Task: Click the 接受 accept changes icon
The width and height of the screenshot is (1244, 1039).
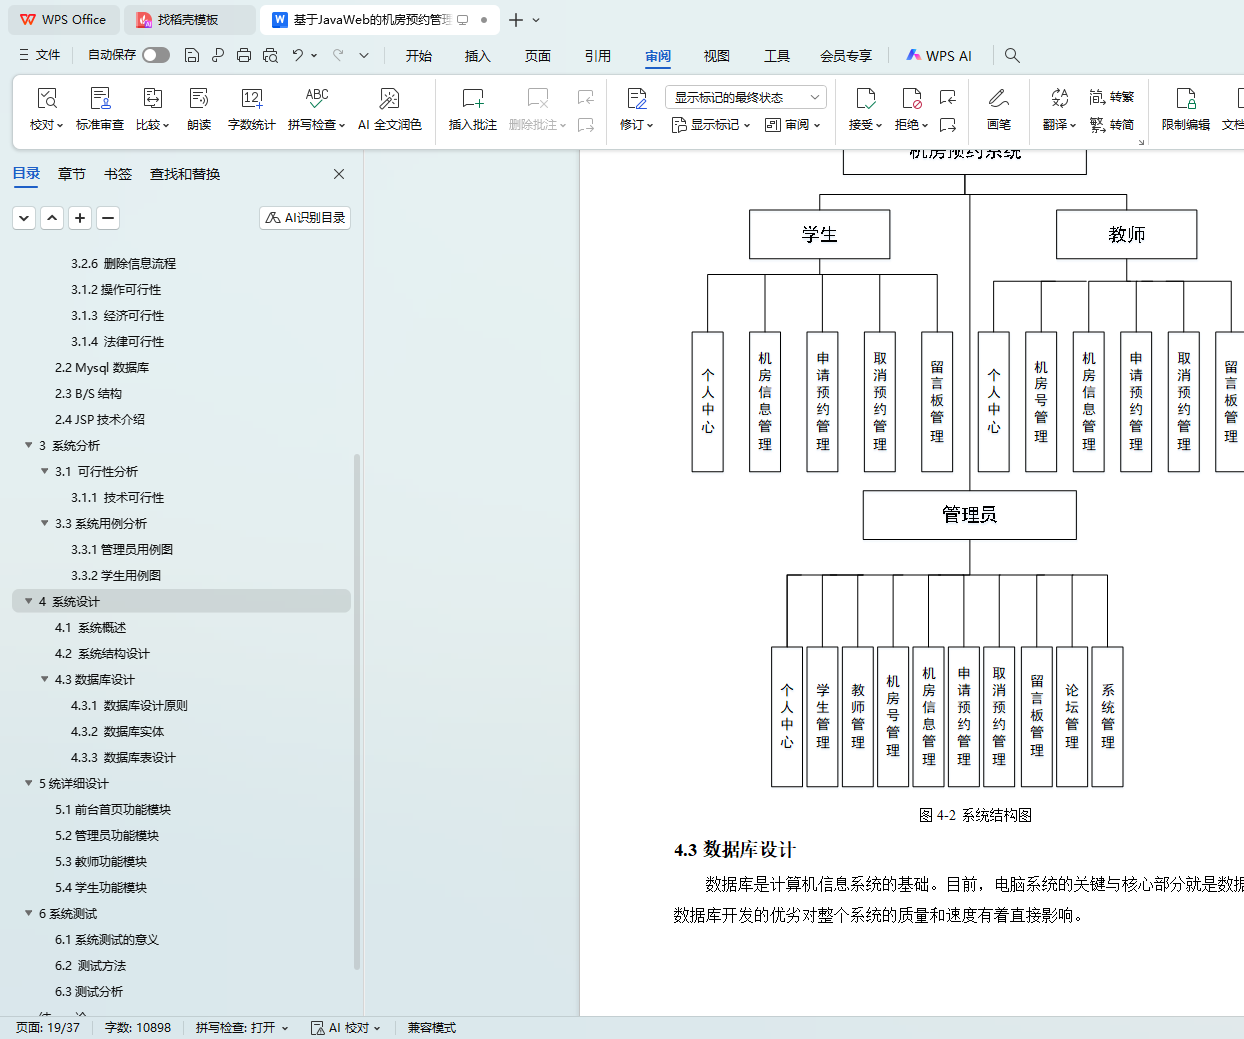Action: coord(866,98)
